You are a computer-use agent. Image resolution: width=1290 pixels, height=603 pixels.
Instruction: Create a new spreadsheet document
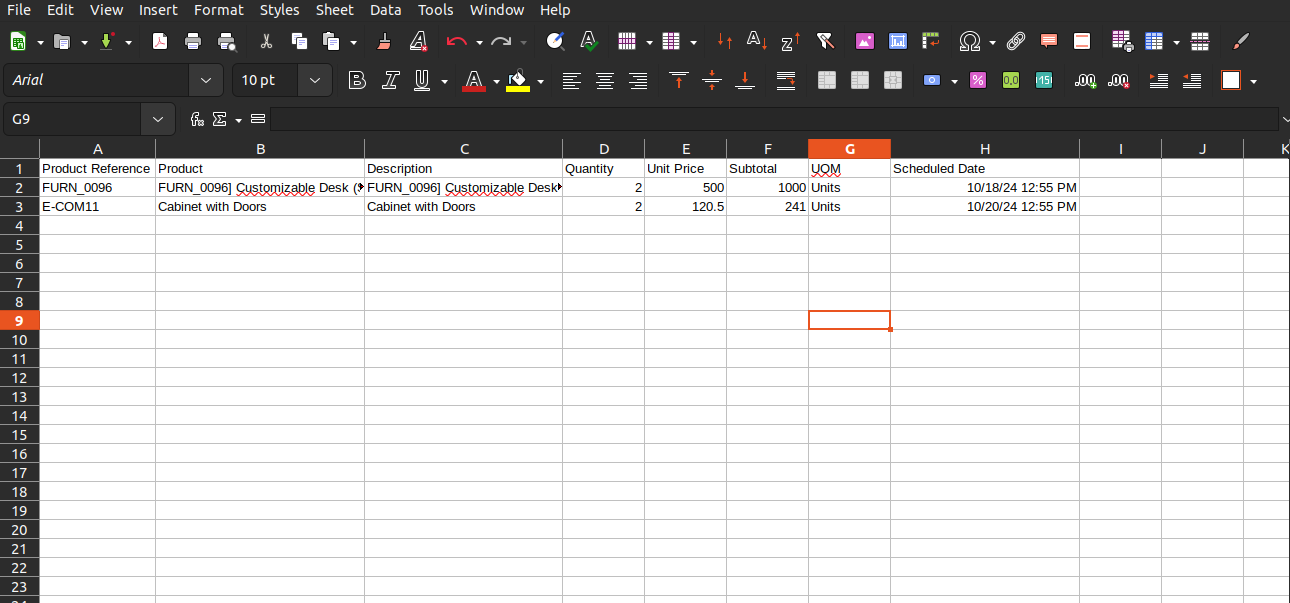pos(18,42)
